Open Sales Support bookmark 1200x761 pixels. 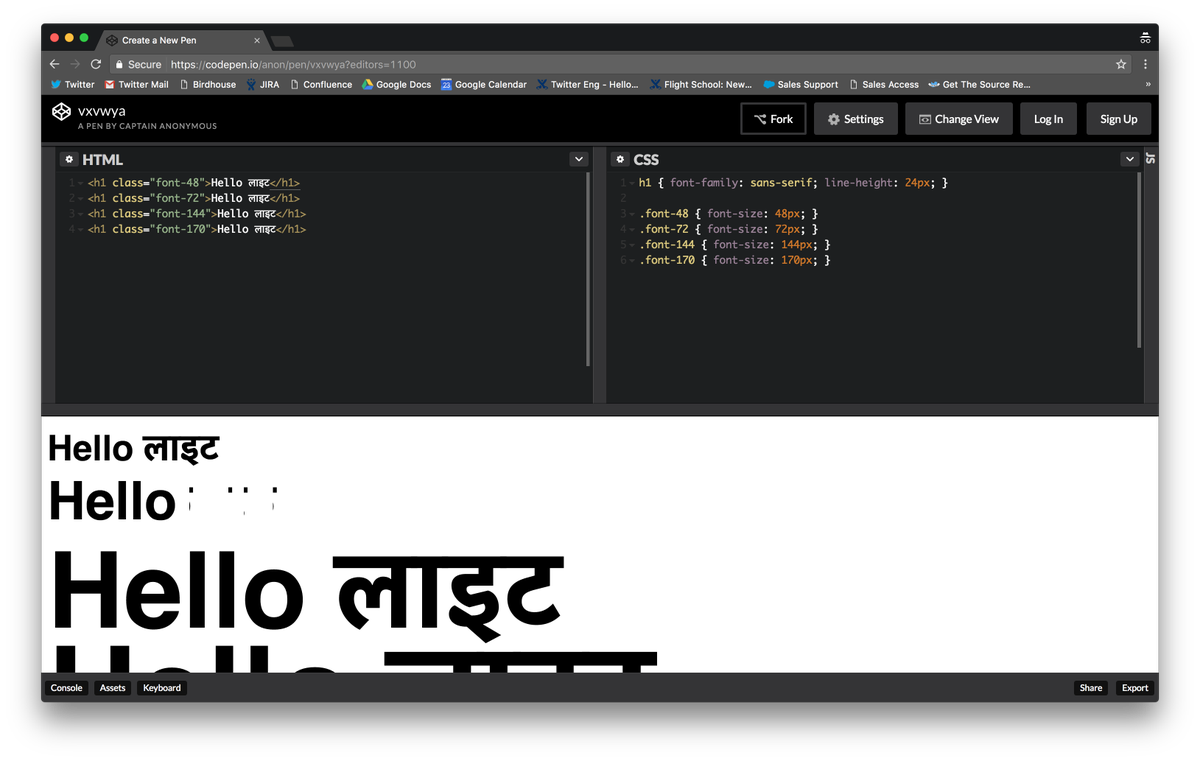[800, 85]
